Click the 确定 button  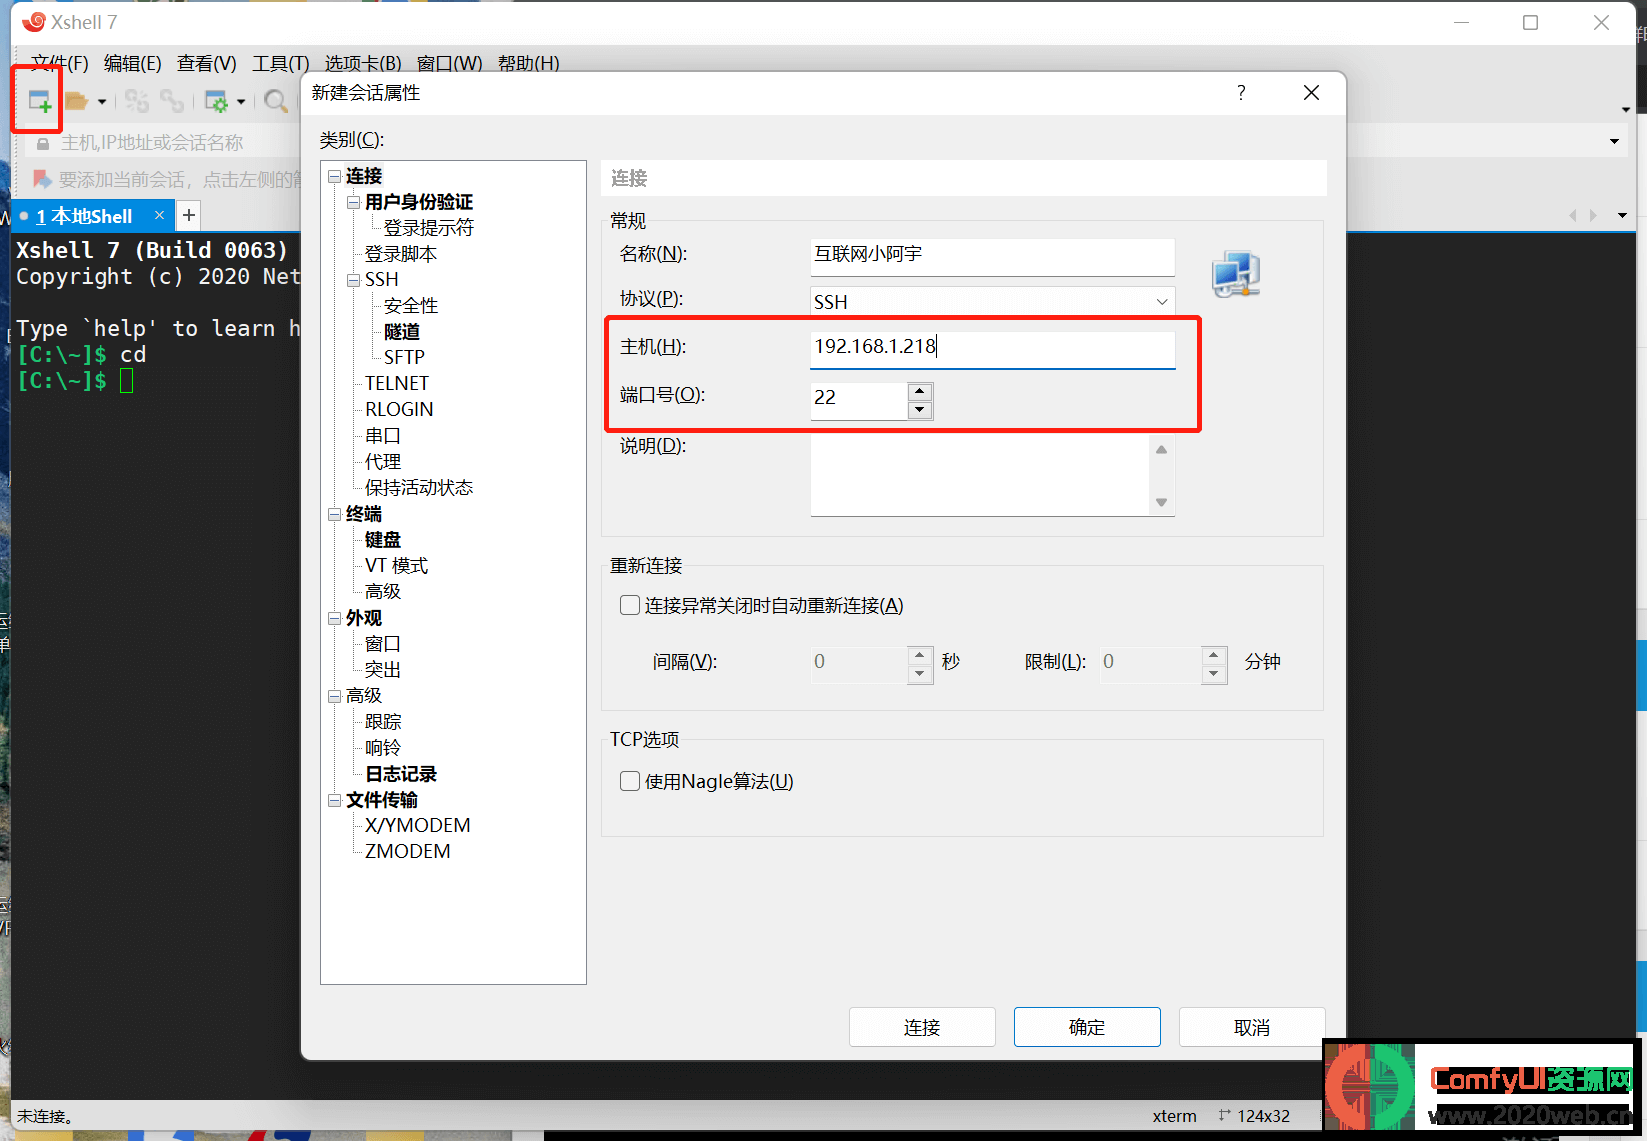tap(1087, 1027)
